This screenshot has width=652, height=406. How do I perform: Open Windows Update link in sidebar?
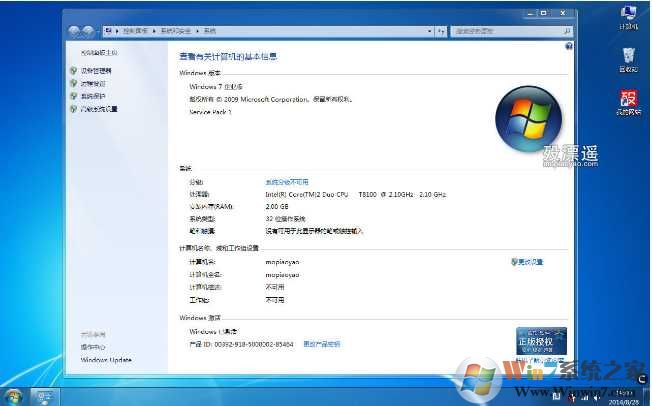click(x=106, y=360)
